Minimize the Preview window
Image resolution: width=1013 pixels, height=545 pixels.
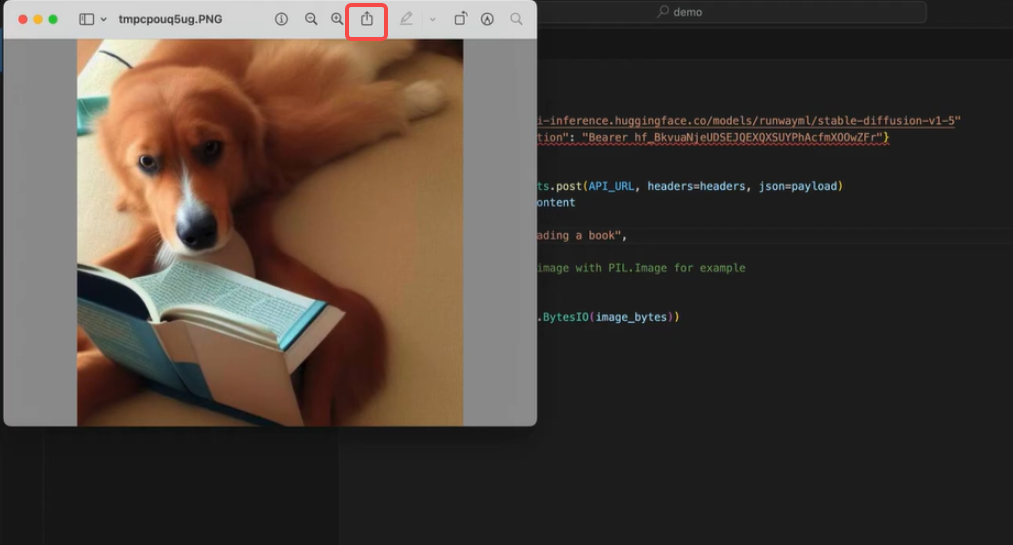click(x=37, y=19)
